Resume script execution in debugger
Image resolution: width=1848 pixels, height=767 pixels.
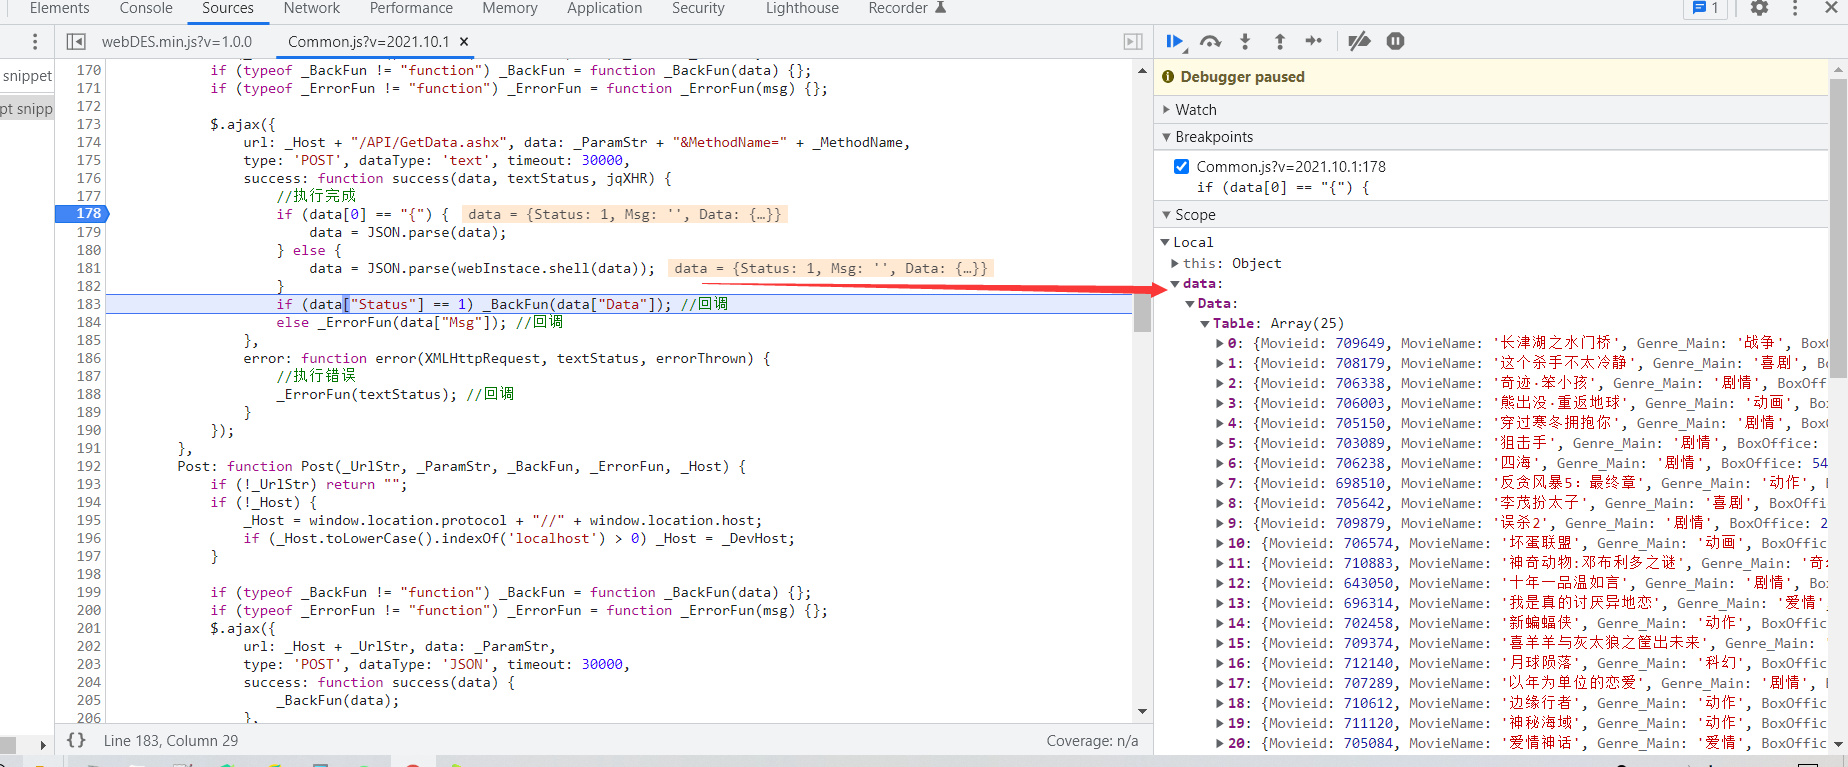(x=1175, y=41)
